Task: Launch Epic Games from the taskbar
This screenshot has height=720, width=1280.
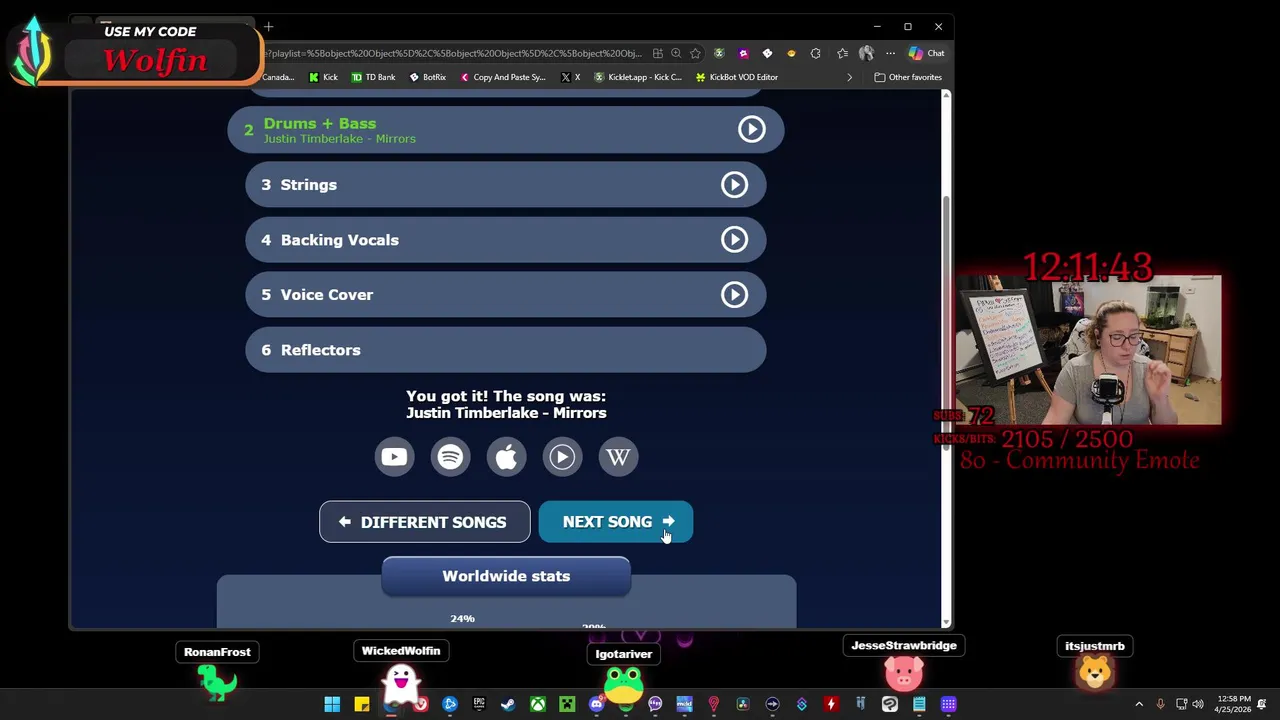Action: [479, 704]
